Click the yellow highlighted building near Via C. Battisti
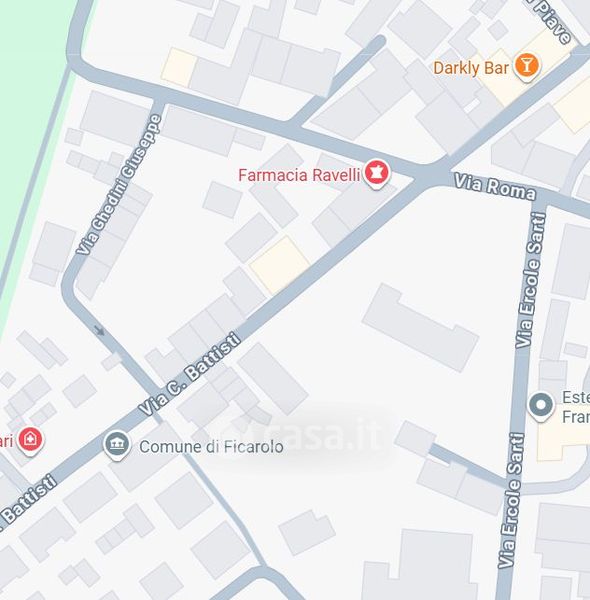 [x=280, y=265]
